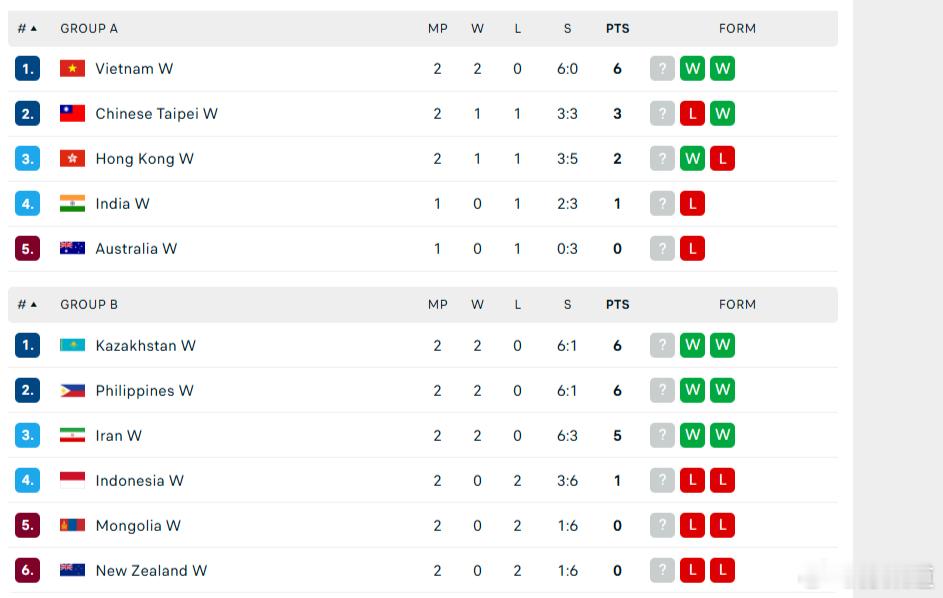Click the Chinese Taipei flag icon
This screenshot has height=598, width=943.
coord(72,114)
